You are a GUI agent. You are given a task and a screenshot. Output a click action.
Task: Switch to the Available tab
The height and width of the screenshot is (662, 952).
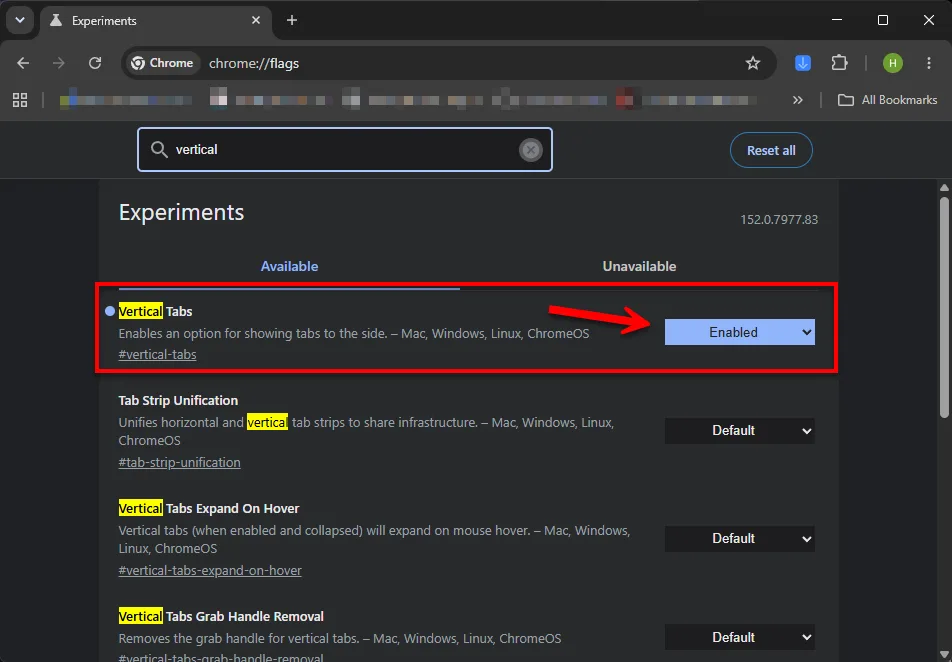click(289, 266)
